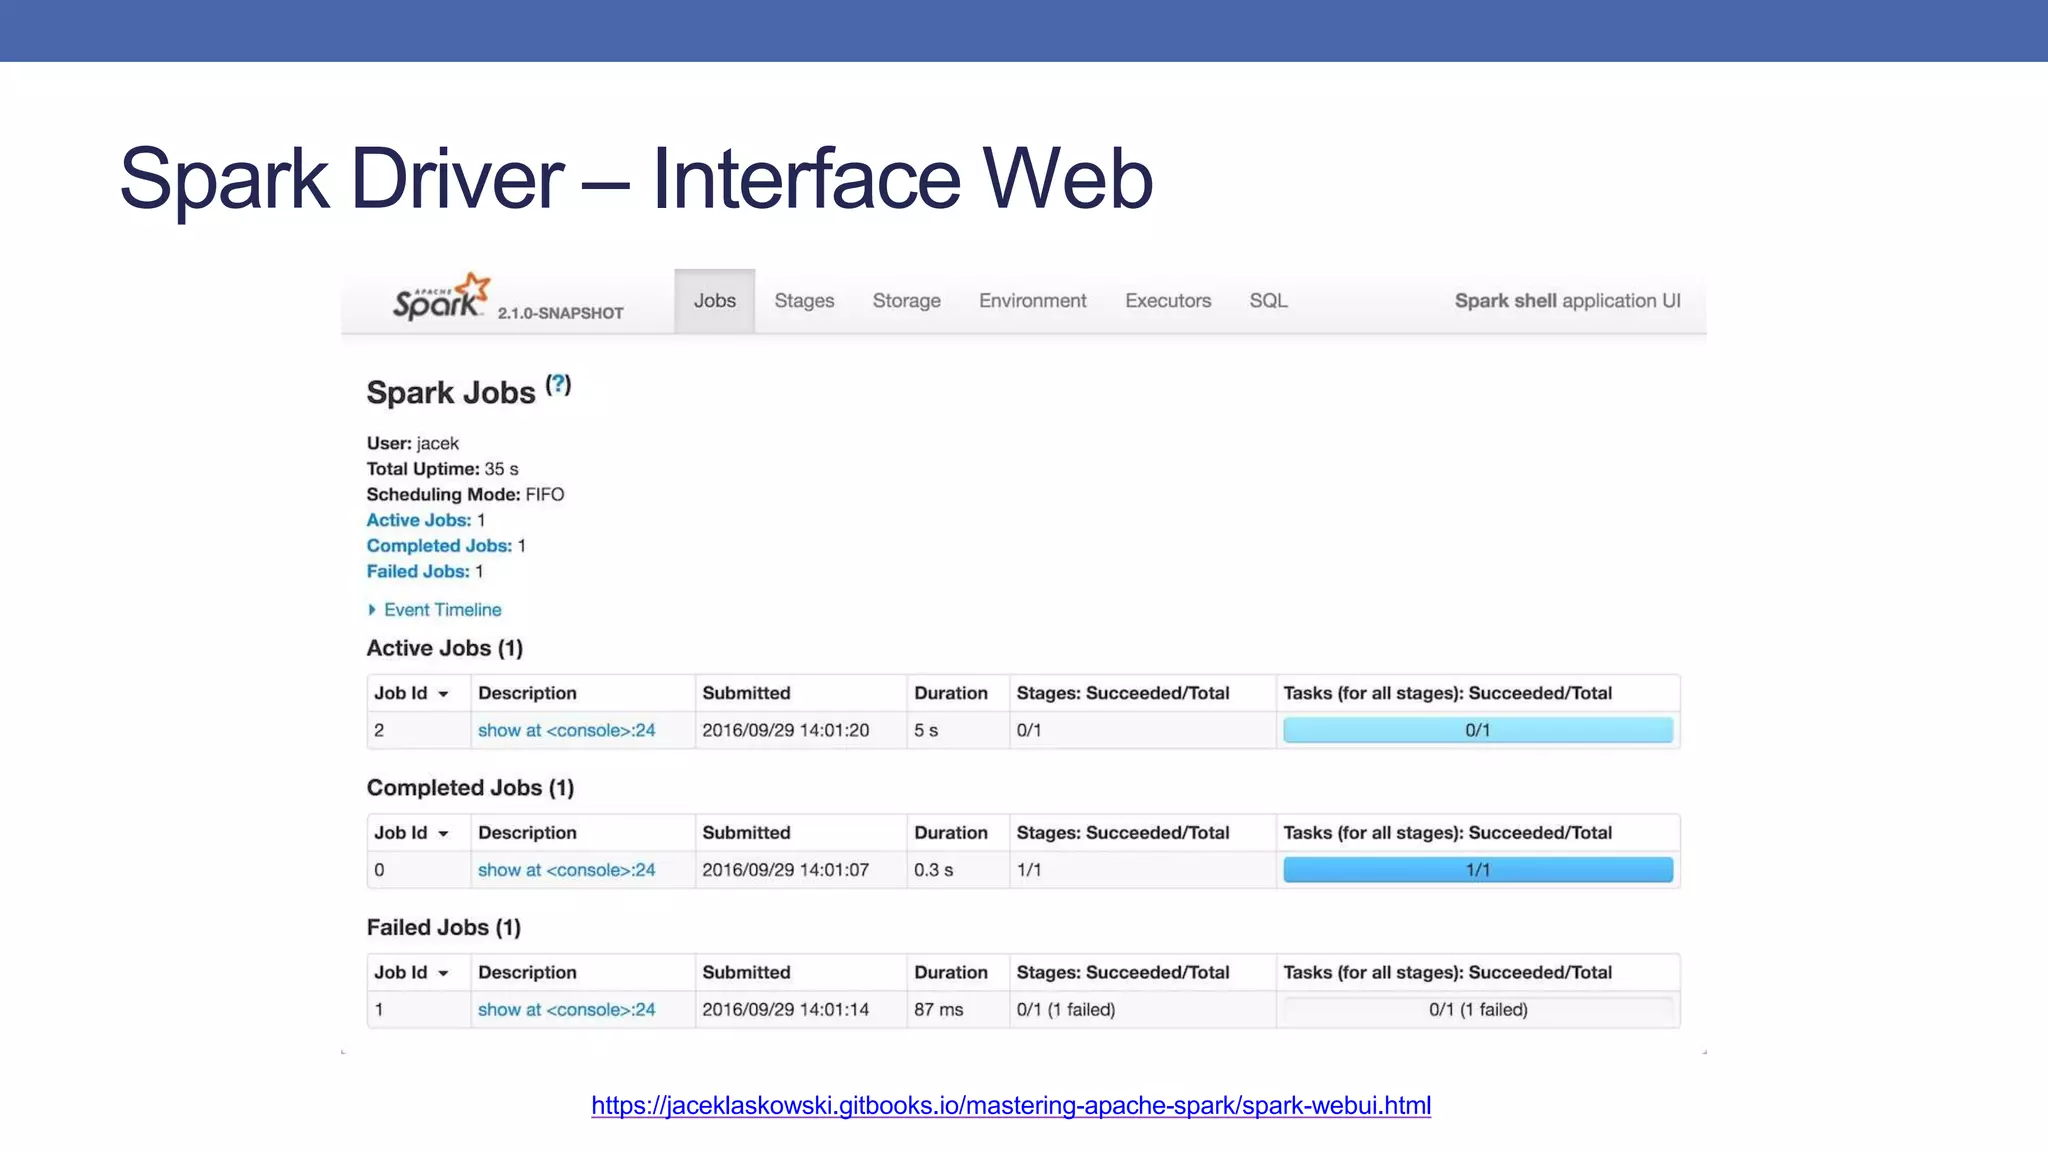Viewport: 2048px width, 1152px height.
Task: Click the Apache Spark logo
Action: [x=441, y=297]
